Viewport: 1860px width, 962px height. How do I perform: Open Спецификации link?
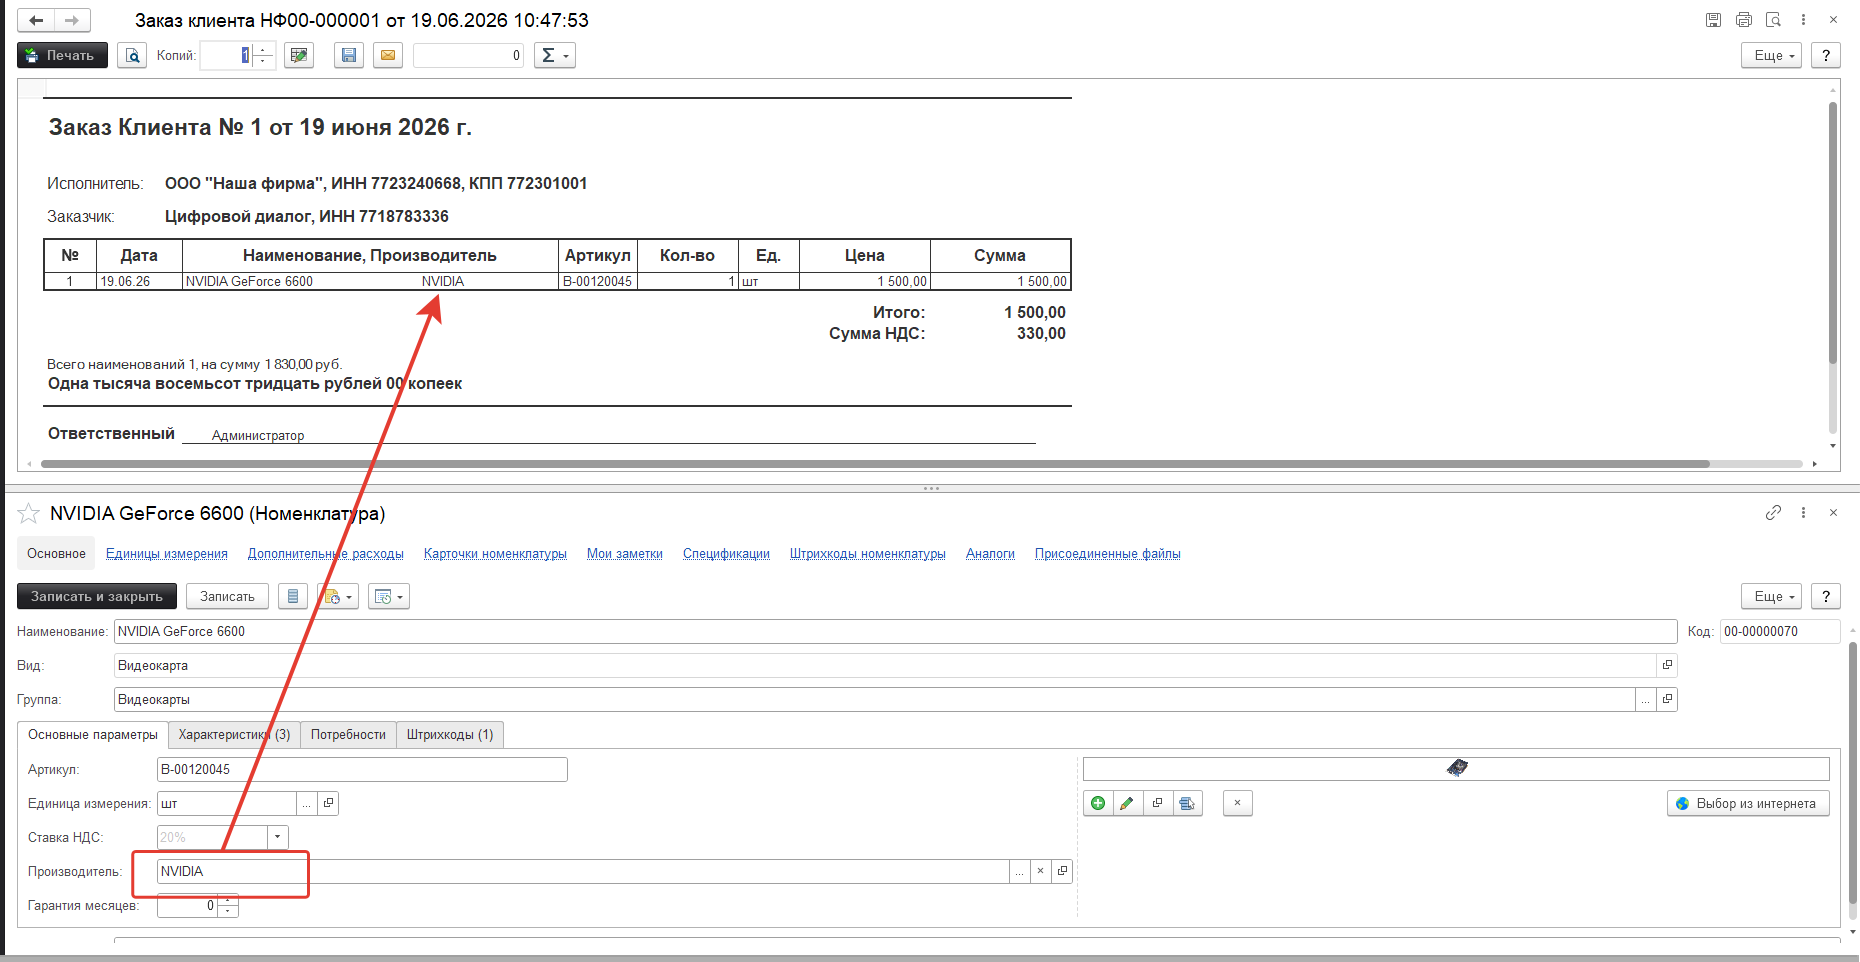[x=726, y=553]
